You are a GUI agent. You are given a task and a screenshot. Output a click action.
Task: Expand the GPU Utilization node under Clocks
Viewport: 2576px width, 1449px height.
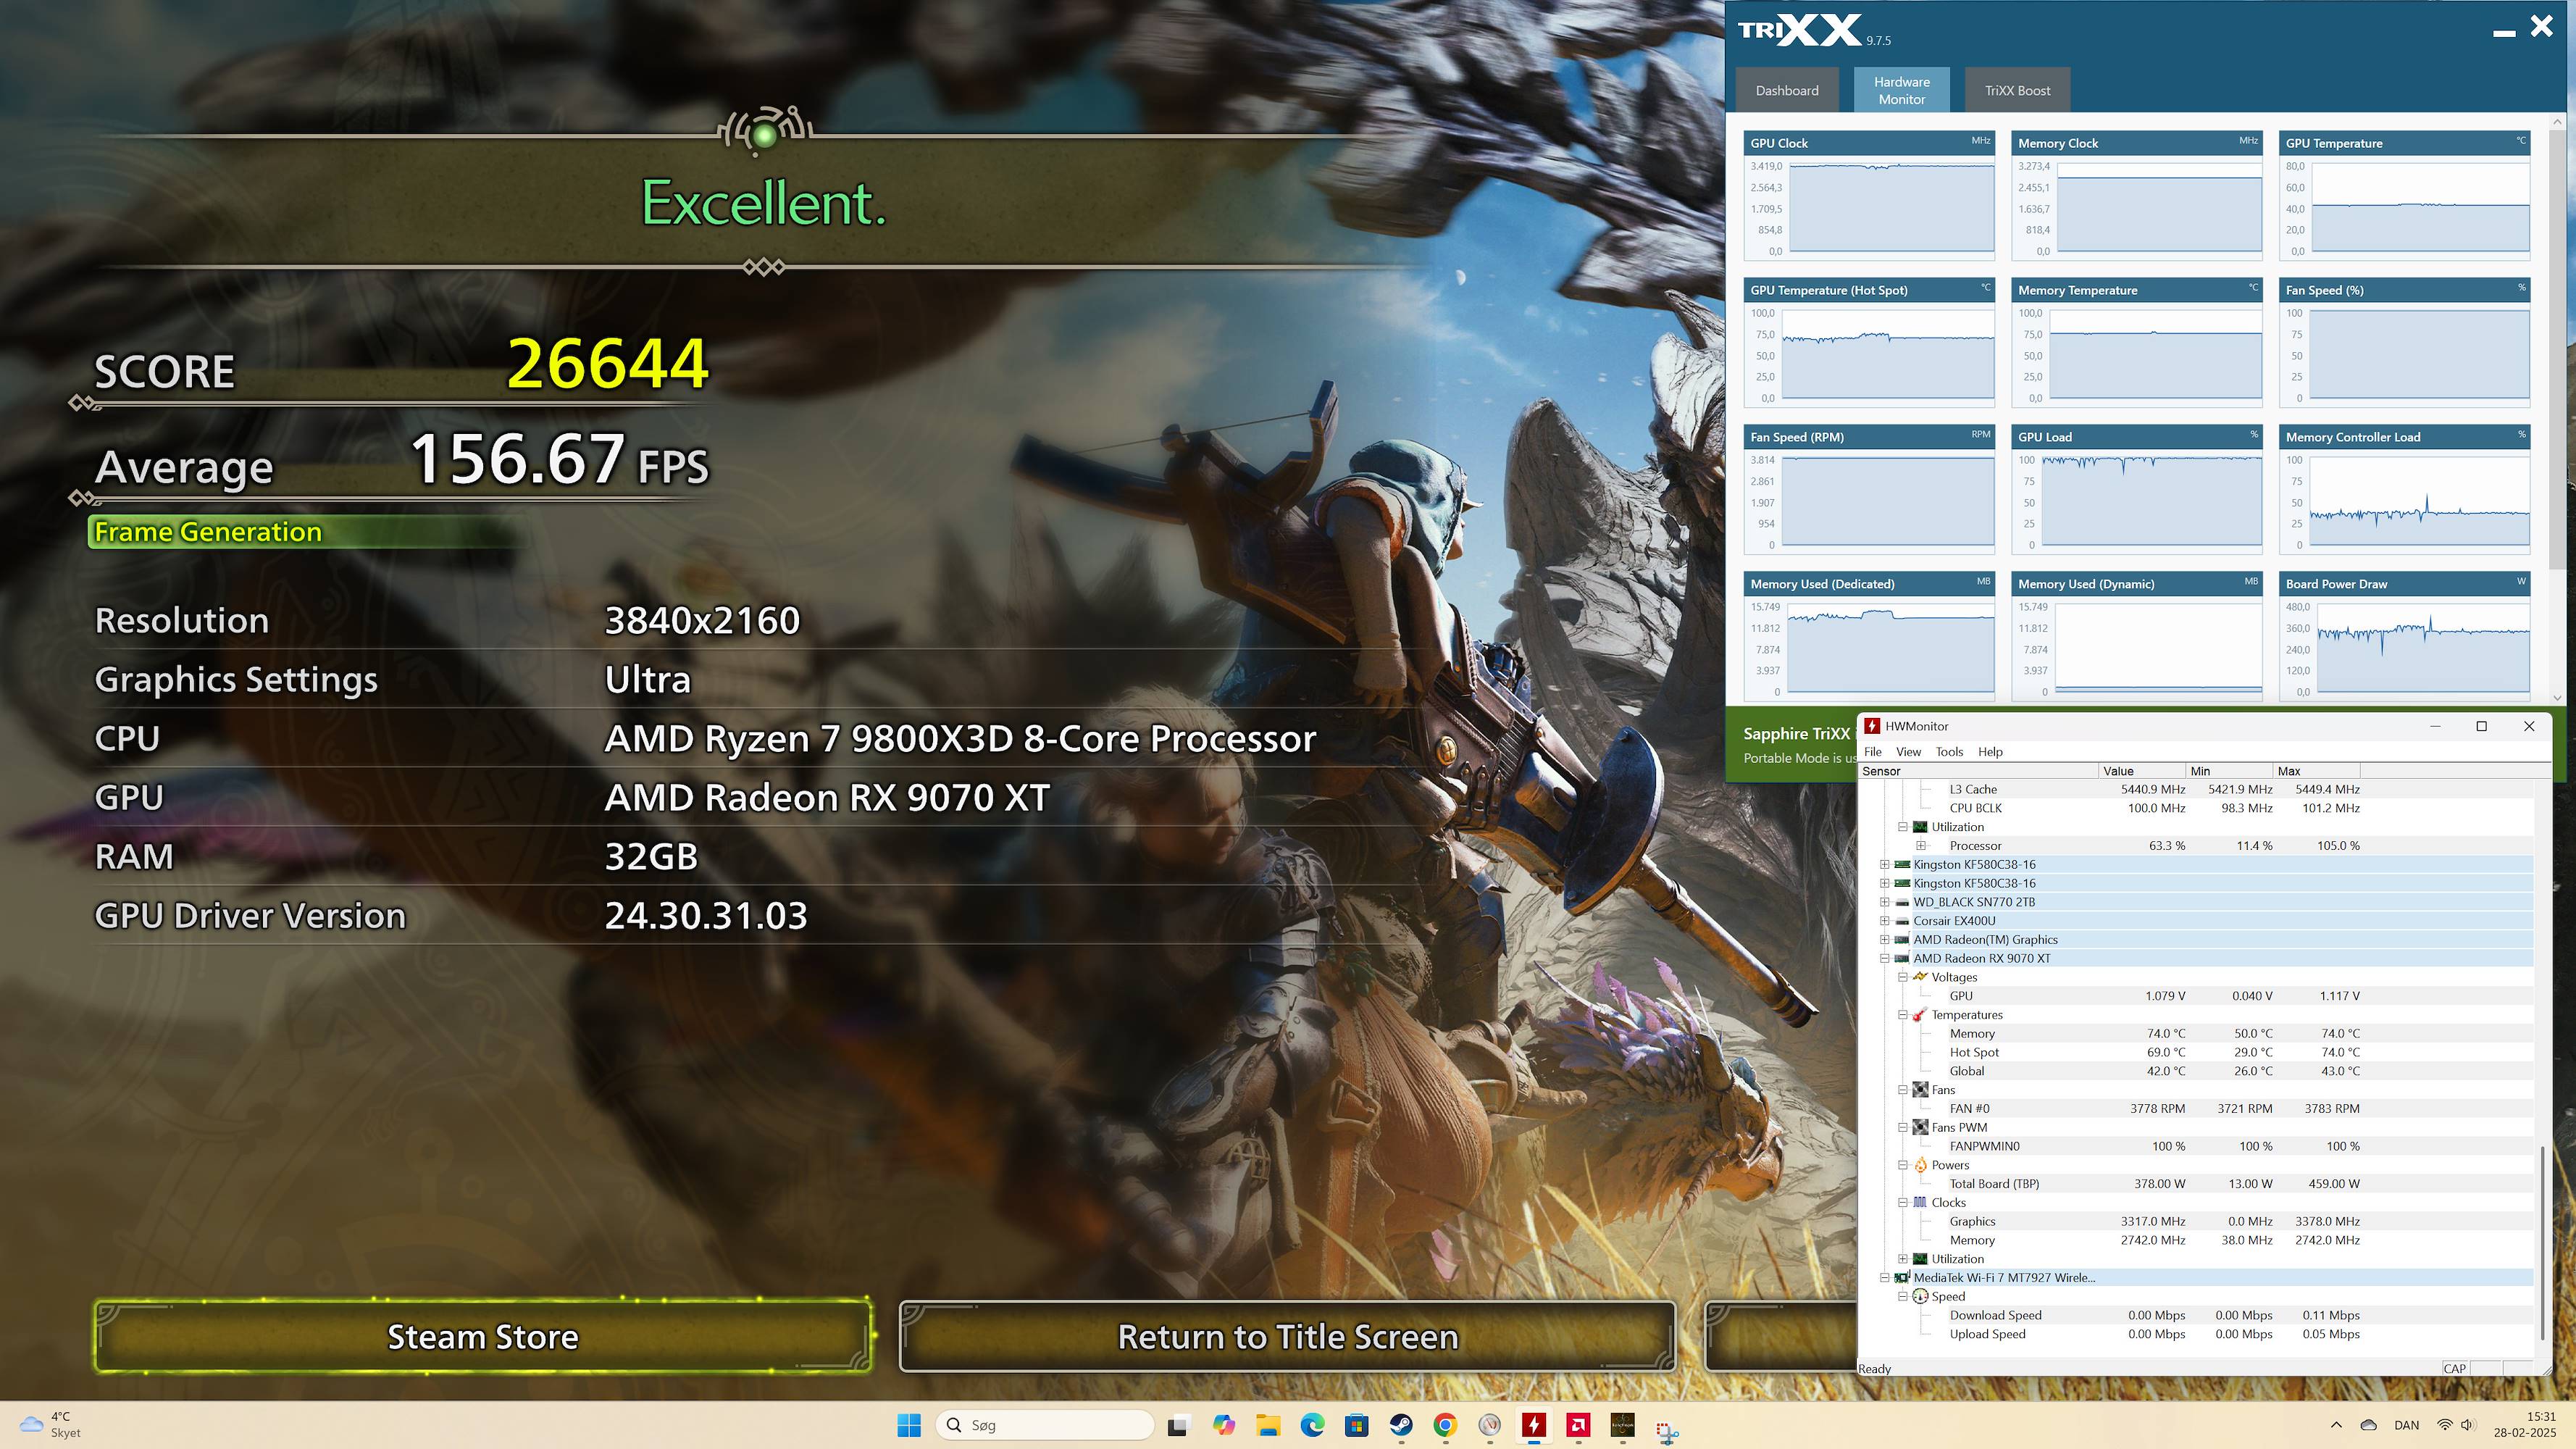pos(1902,1259)
